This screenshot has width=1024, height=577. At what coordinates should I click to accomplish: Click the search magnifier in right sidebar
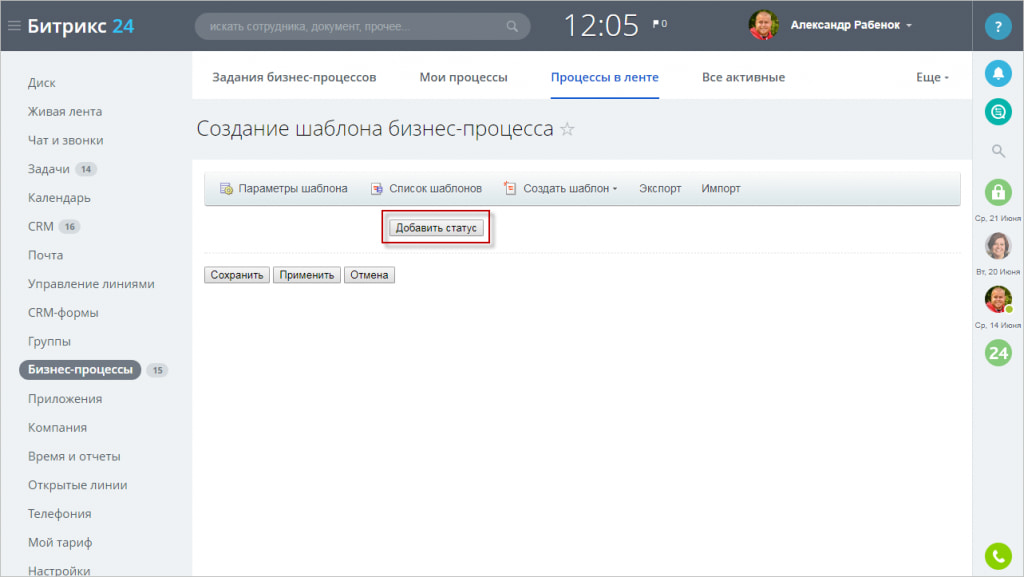[x=998, y=151]
